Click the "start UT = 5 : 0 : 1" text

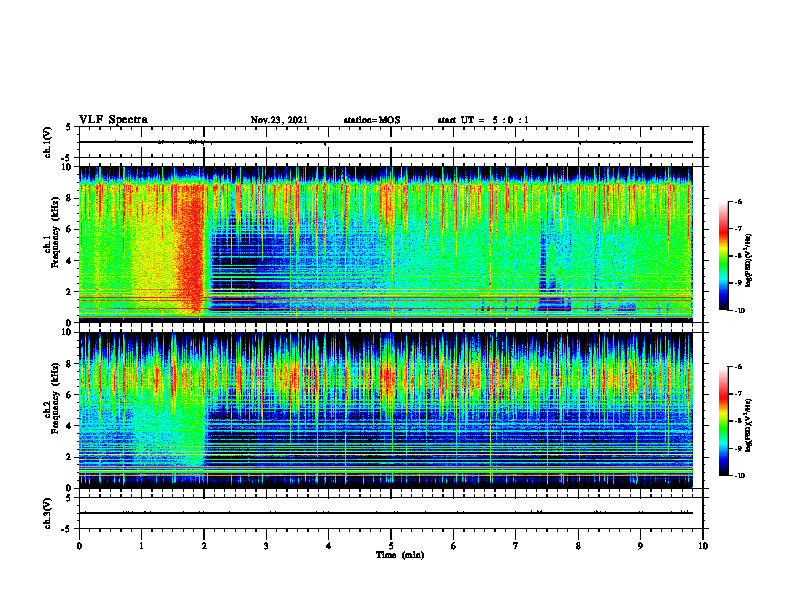[483, 120]
